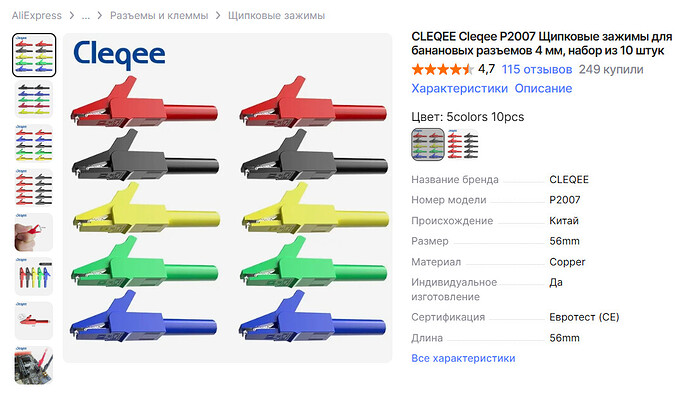The width and height of the screenshot is (690, 400).
Task: Open the "115 отзывов" reviews link
Action: (537, 70)
